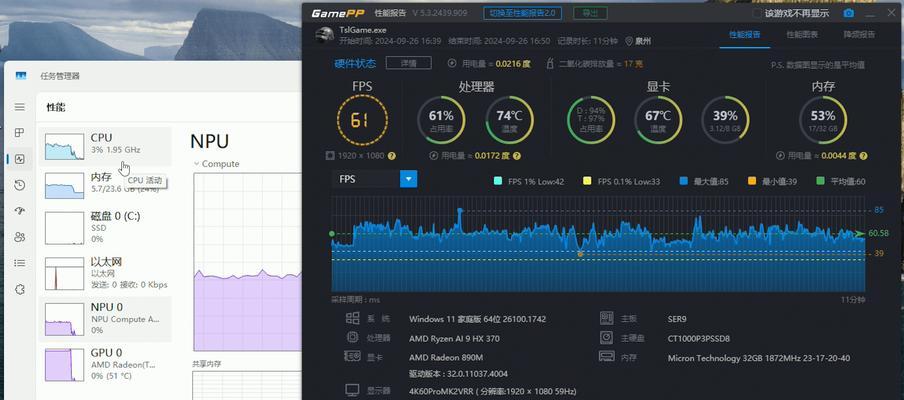
Task: Click the TslGame.exe game avatar icon
Action: click(x=325, y=35)
